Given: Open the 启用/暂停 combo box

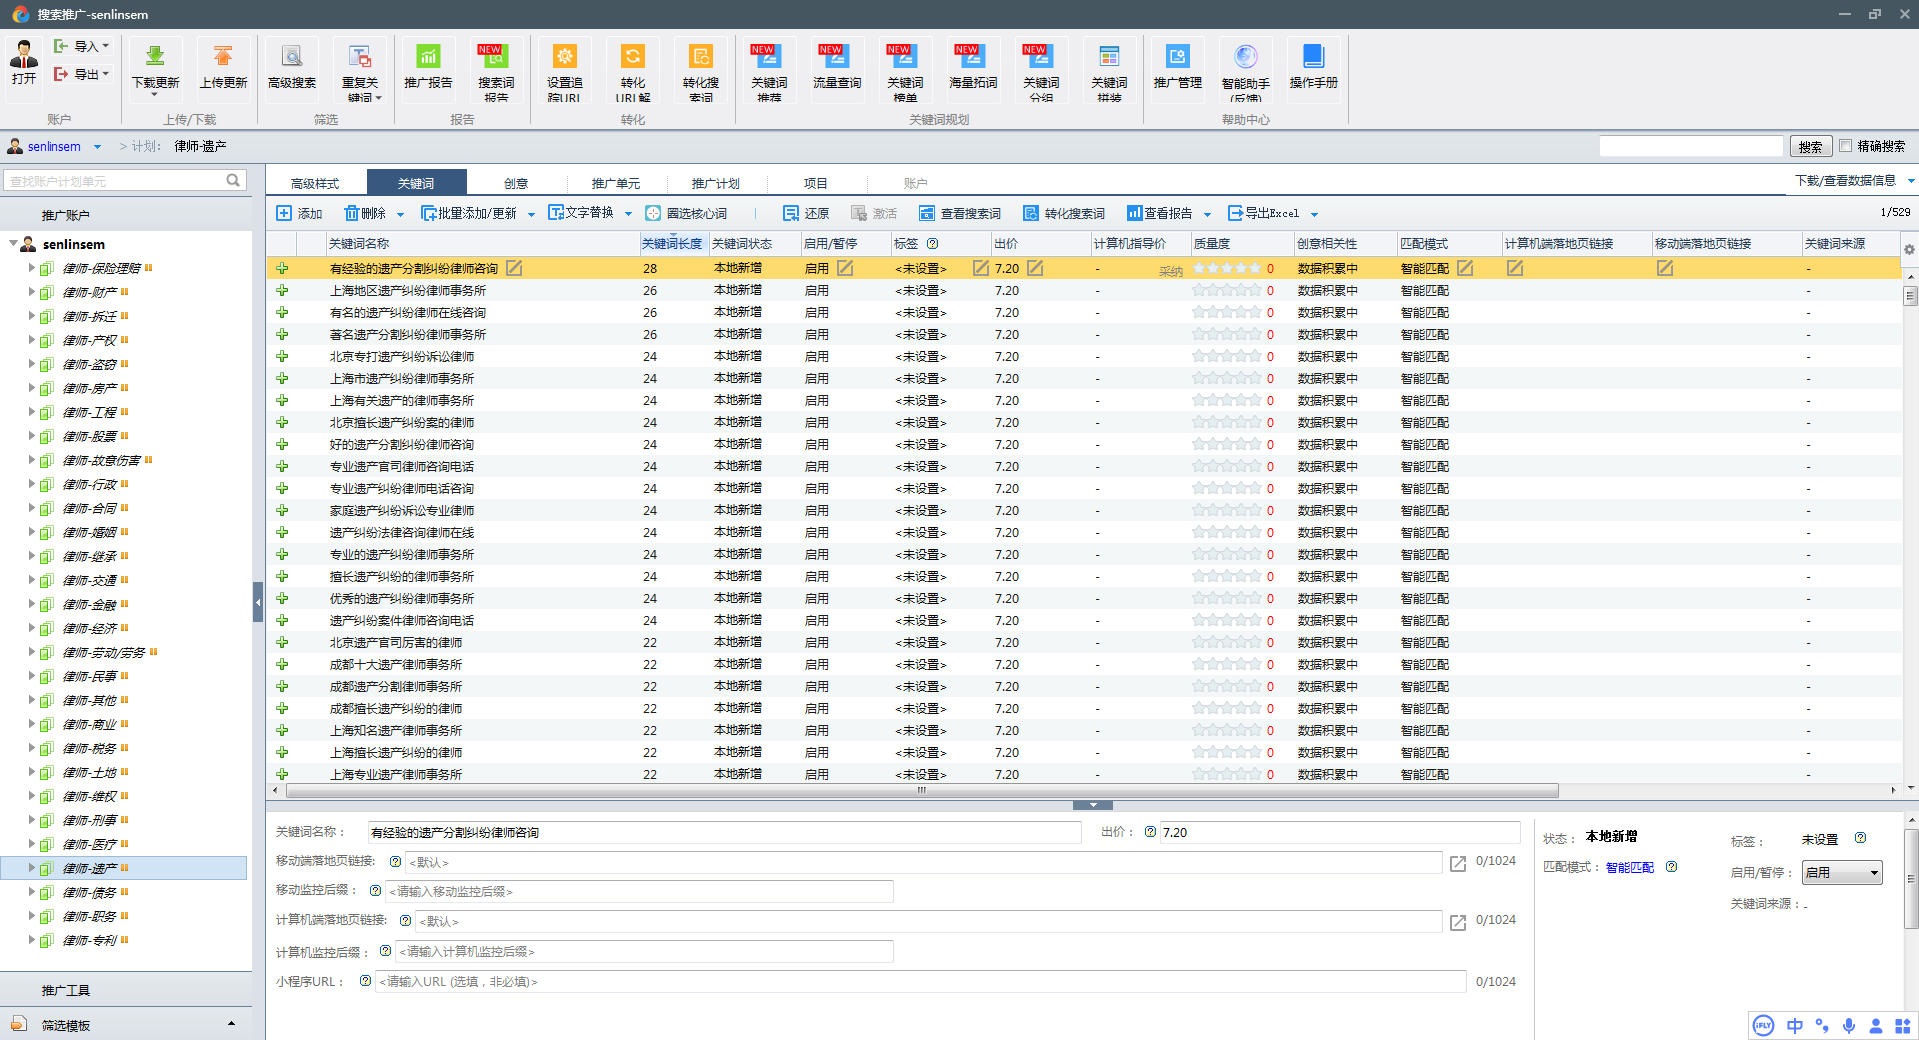Looking at the screenshot, I should click(x=1841, y=873).
